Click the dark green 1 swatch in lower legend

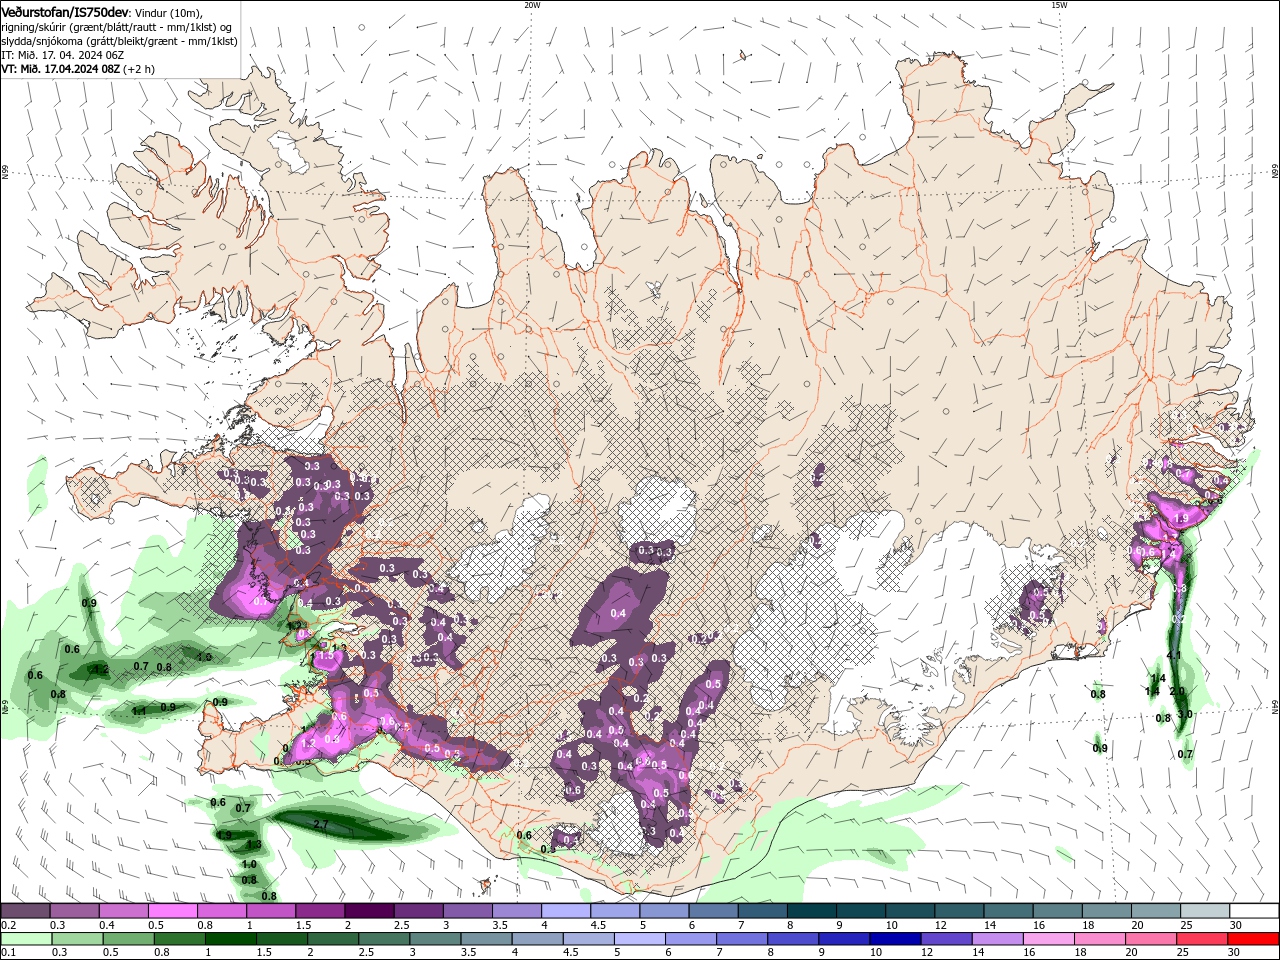pyautogui.click(x=230, y=939)
